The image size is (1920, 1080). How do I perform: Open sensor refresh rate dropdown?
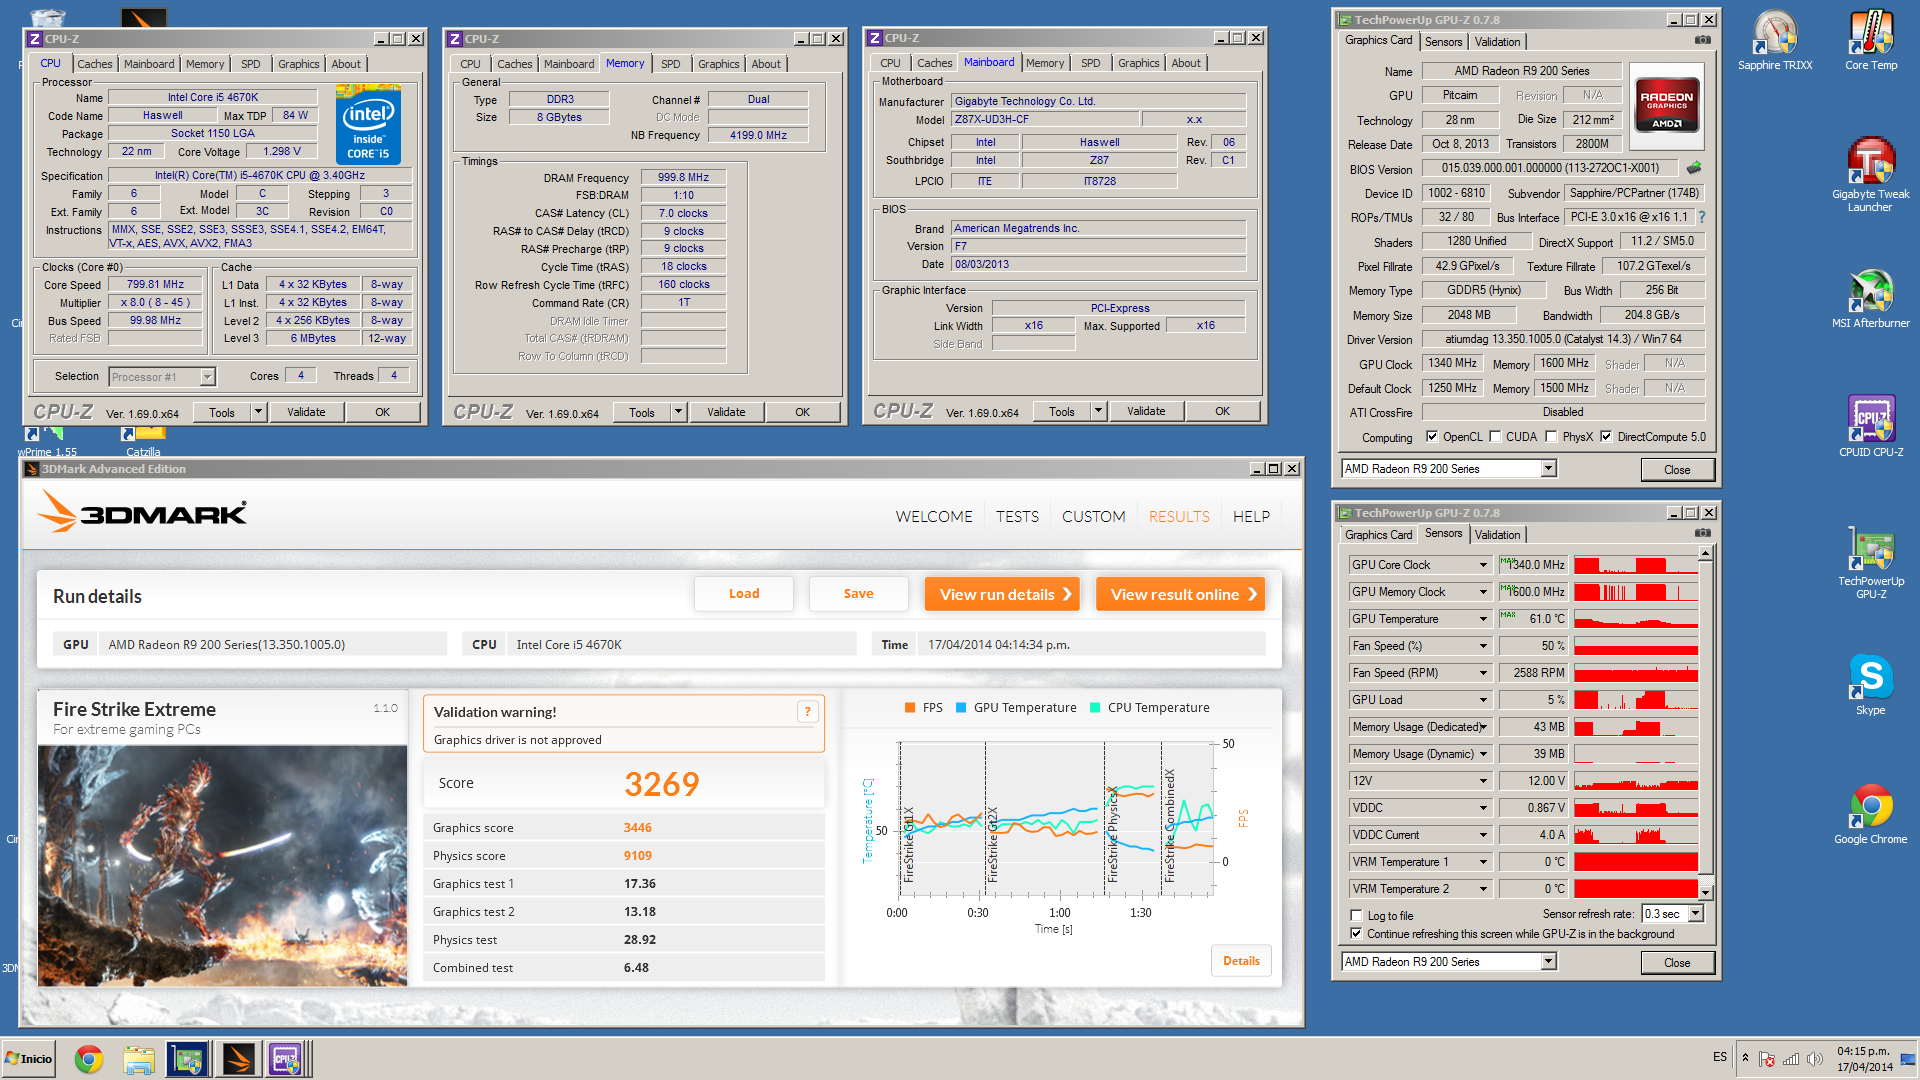[x=1695, y=914]
